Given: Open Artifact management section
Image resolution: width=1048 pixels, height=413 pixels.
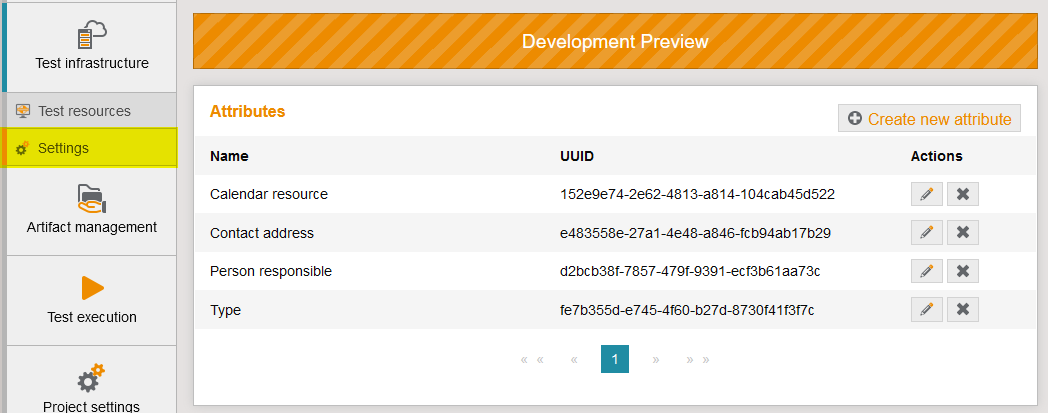Looking at the screenshot, I should (x=91, y=210).
